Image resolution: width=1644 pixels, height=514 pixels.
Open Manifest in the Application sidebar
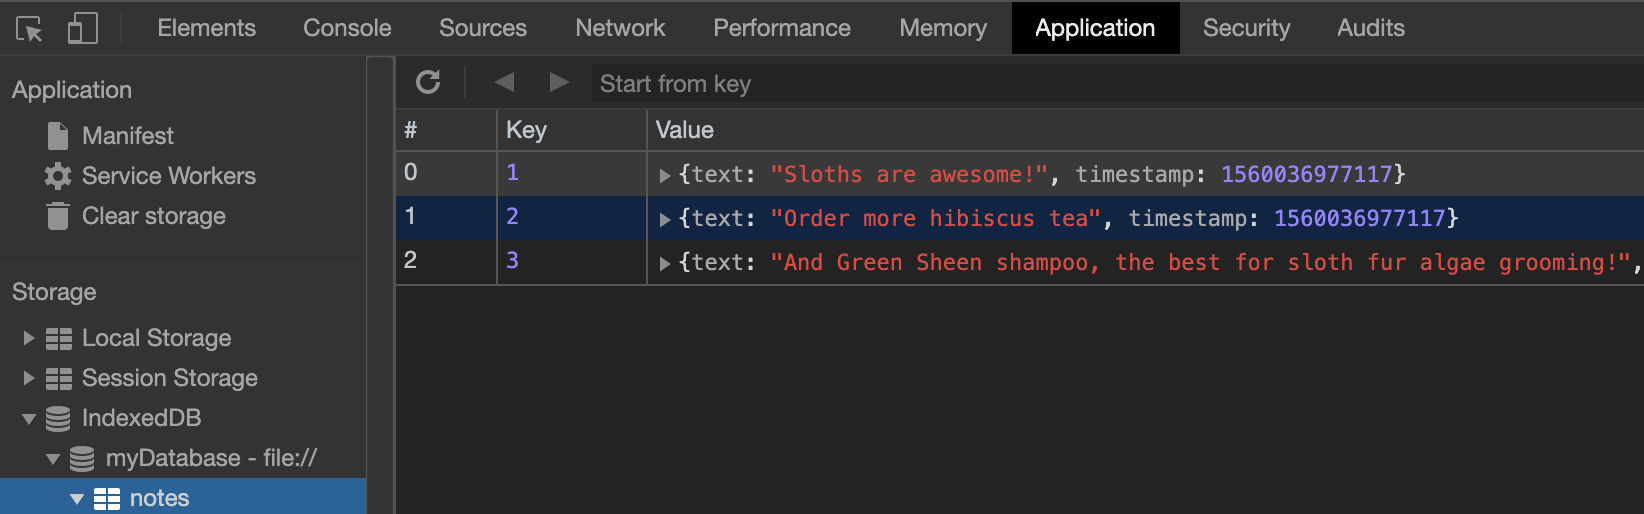pyautogui.click(x=127, y=136)
